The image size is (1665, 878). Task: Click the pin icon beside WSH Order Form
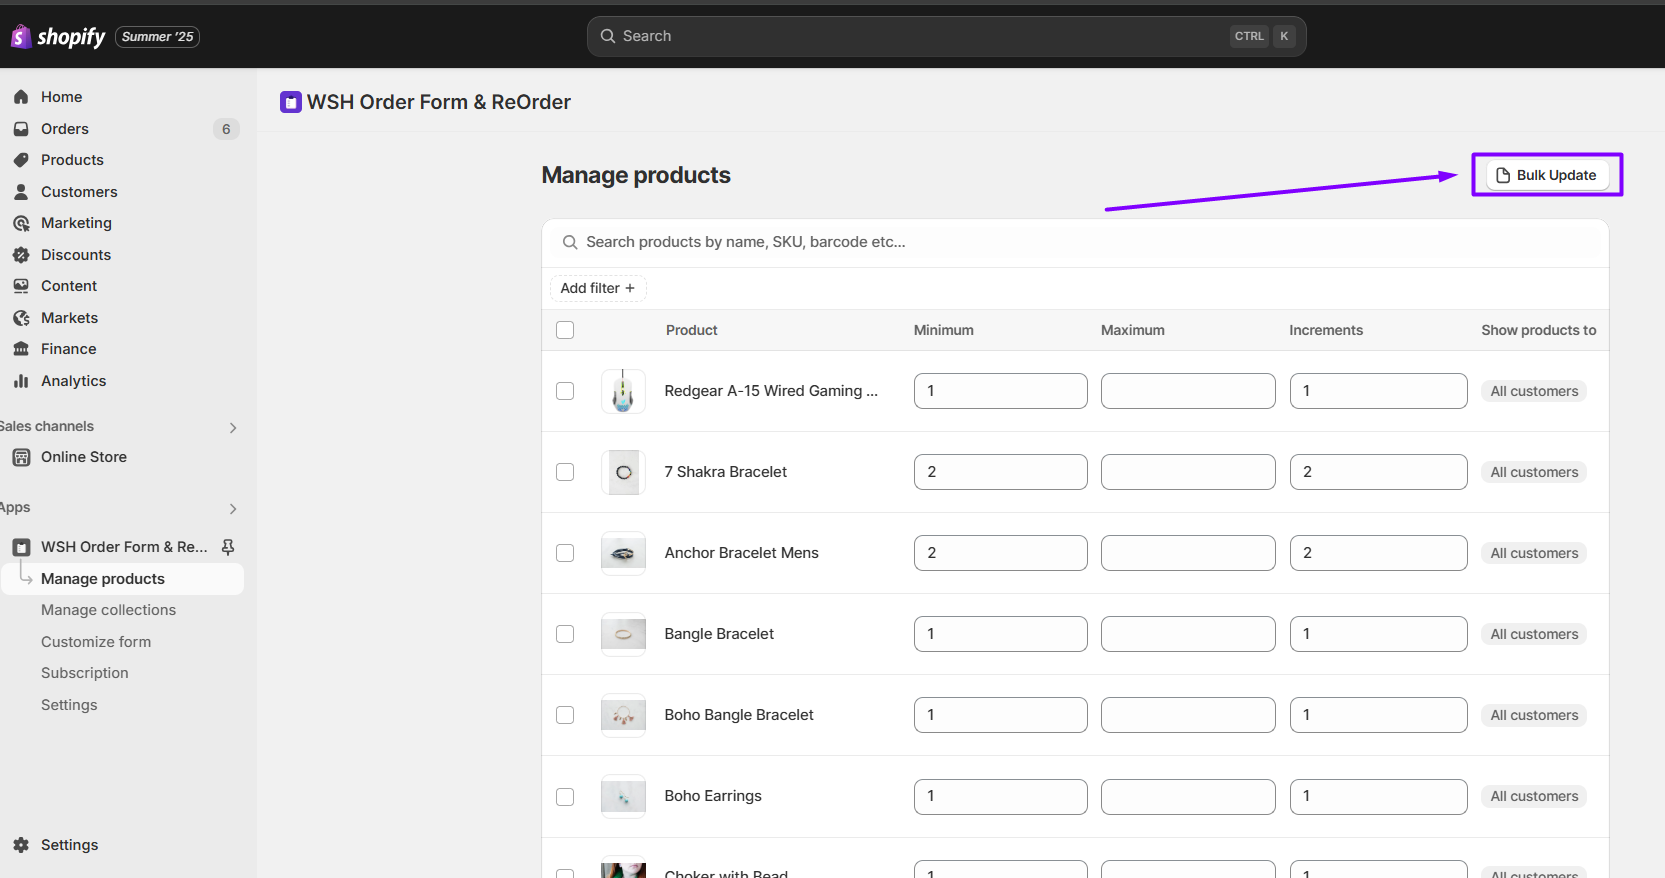click(228, 547)
